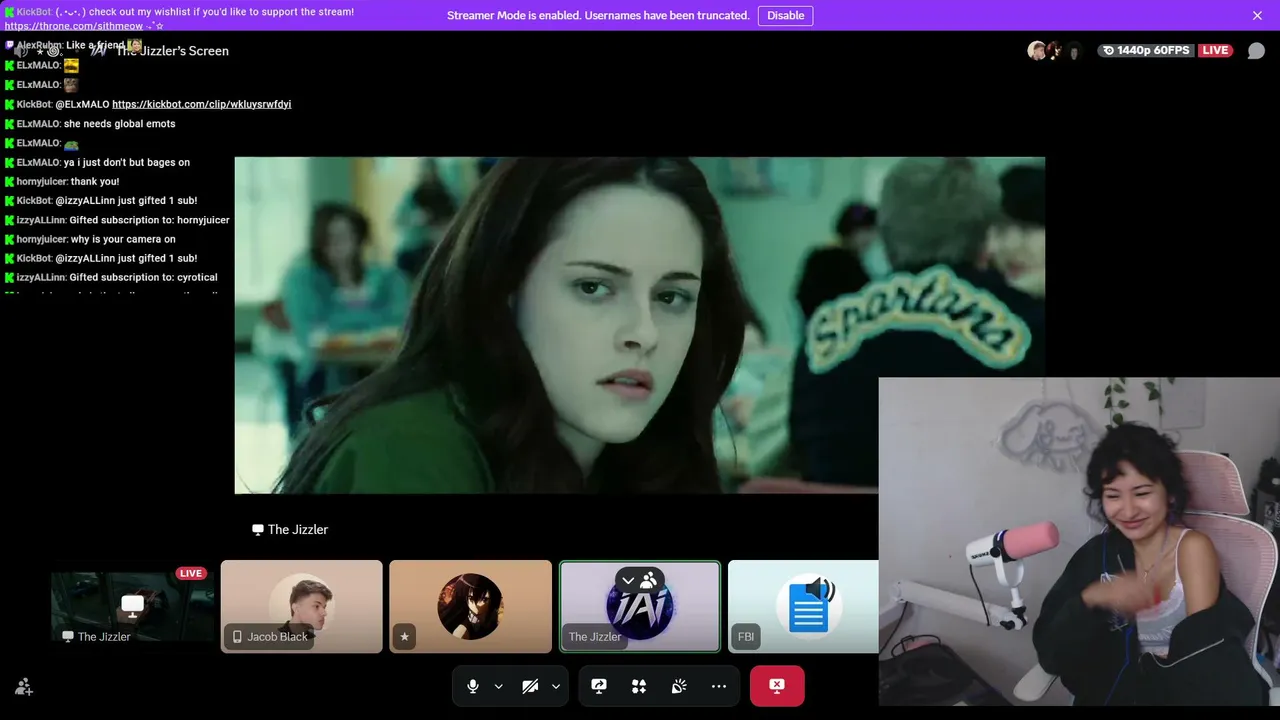The width and height of the screenshot is (1280, 720).
Task: Click 'ya i just don't but bages on' message
Action: 126,162
